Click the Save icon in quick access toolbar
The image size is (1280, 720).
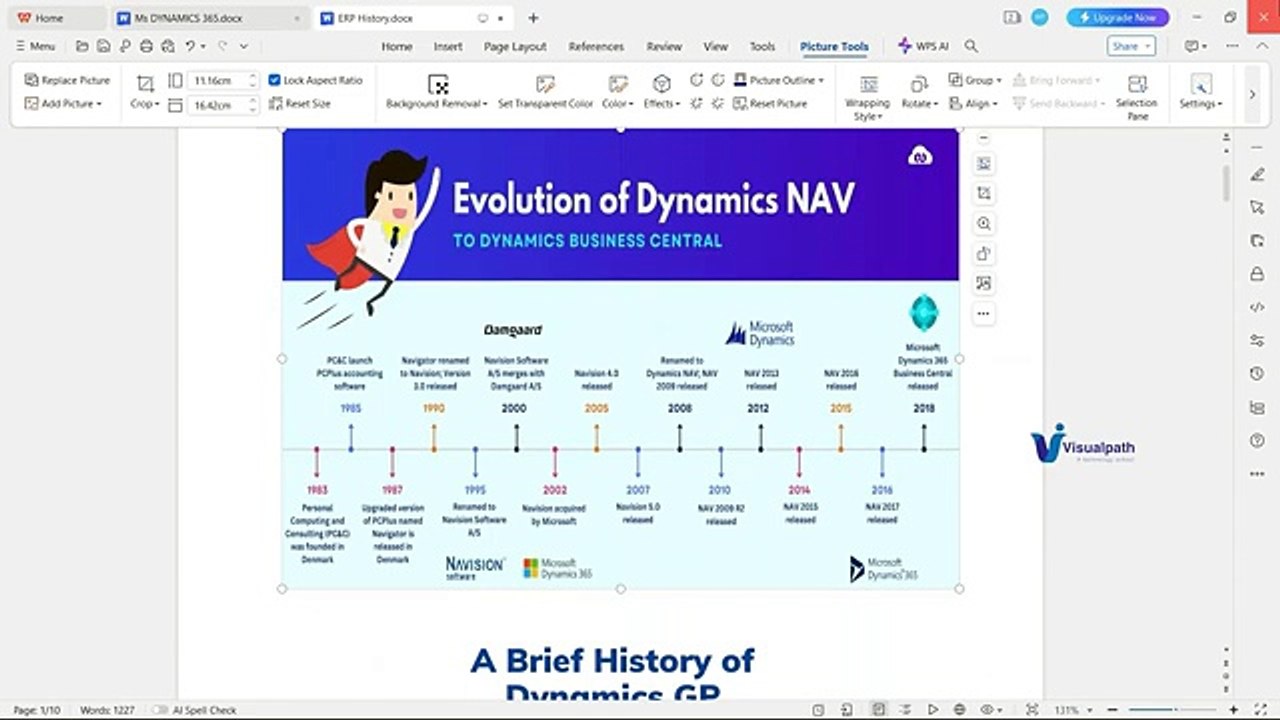(x=103, y=46)
